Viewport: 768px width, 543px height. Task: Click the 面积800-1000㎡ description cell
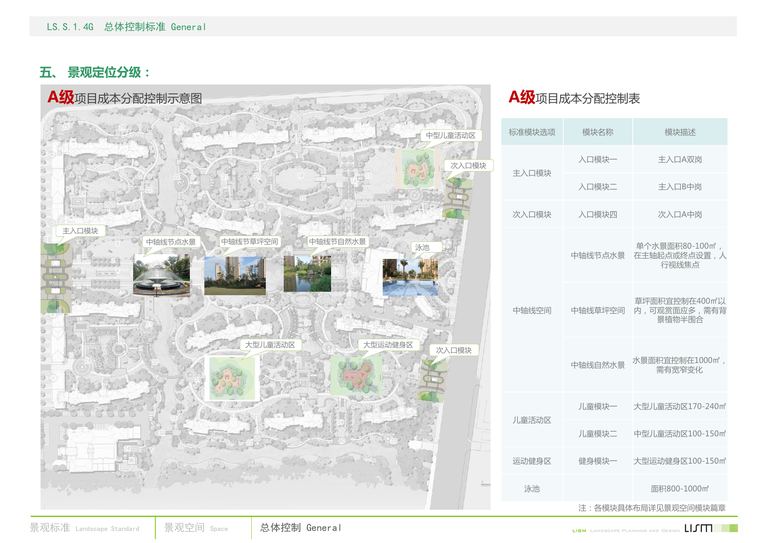680,488
